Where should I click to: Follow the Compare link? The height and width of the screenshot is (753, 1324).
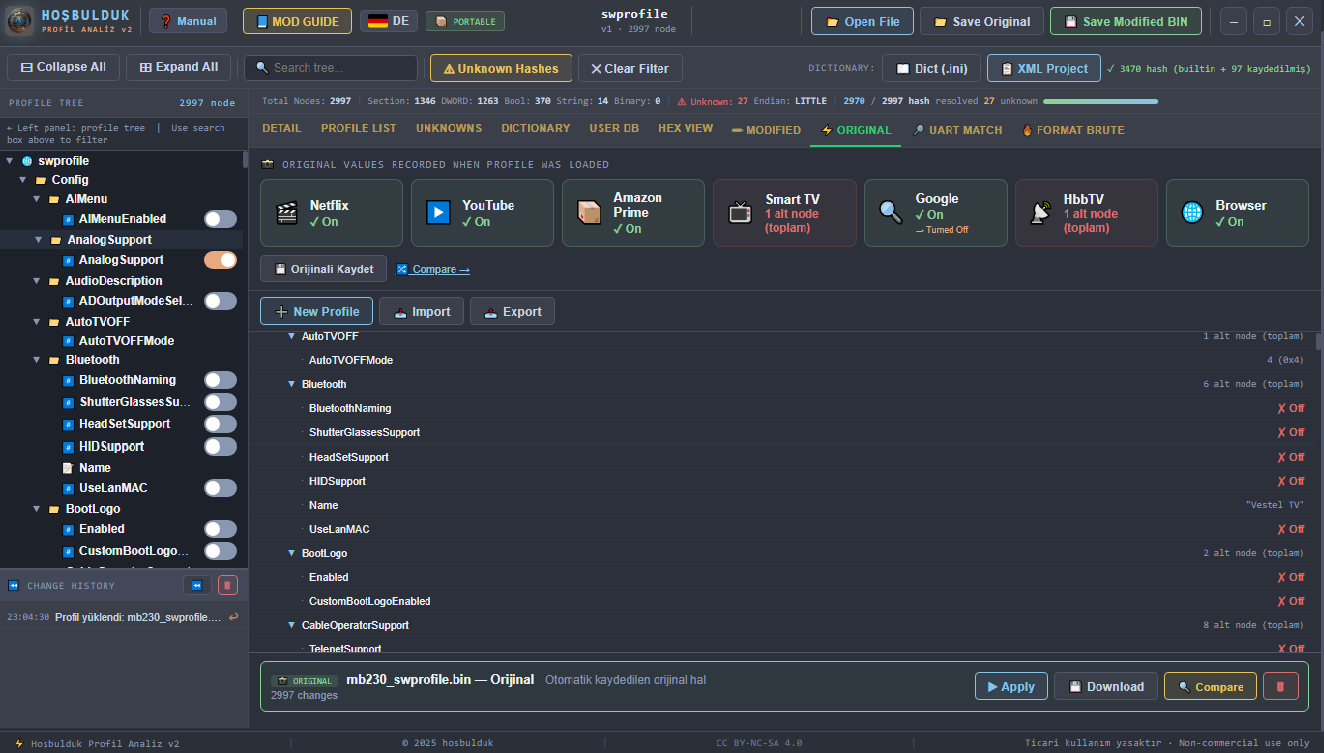click(x=433, y=269)
